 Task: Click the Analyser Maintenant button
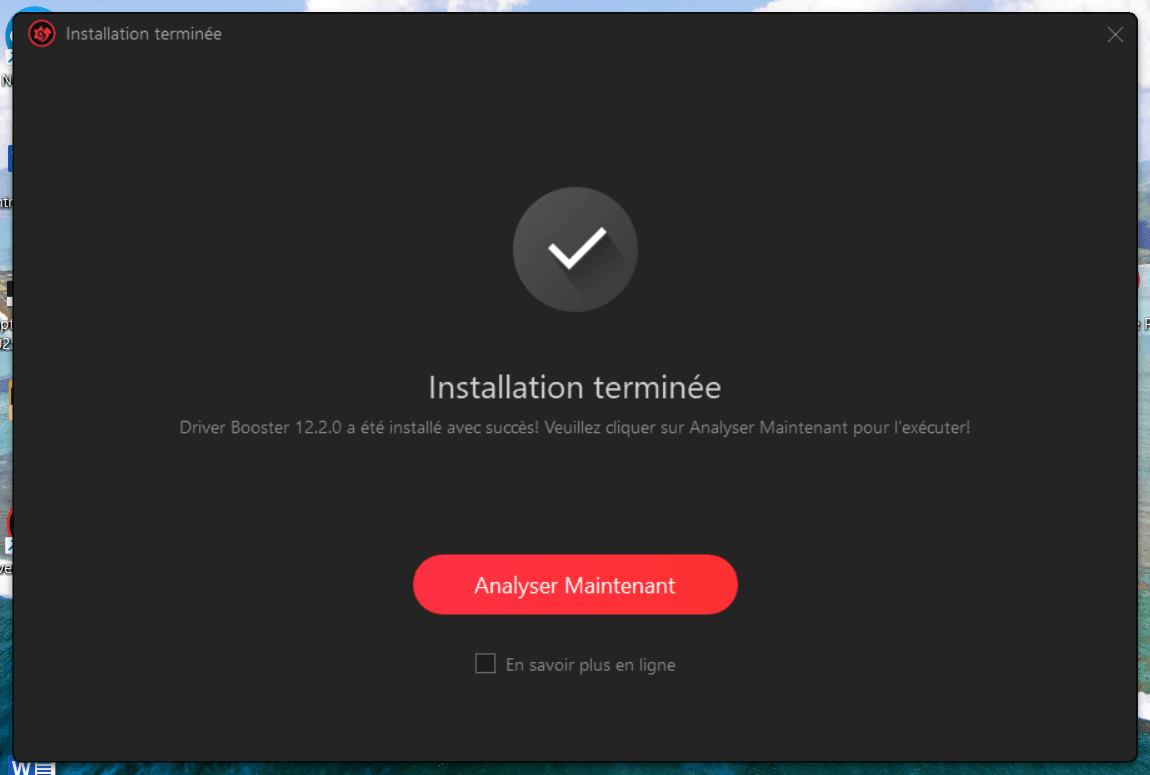[x=575, y=584]
